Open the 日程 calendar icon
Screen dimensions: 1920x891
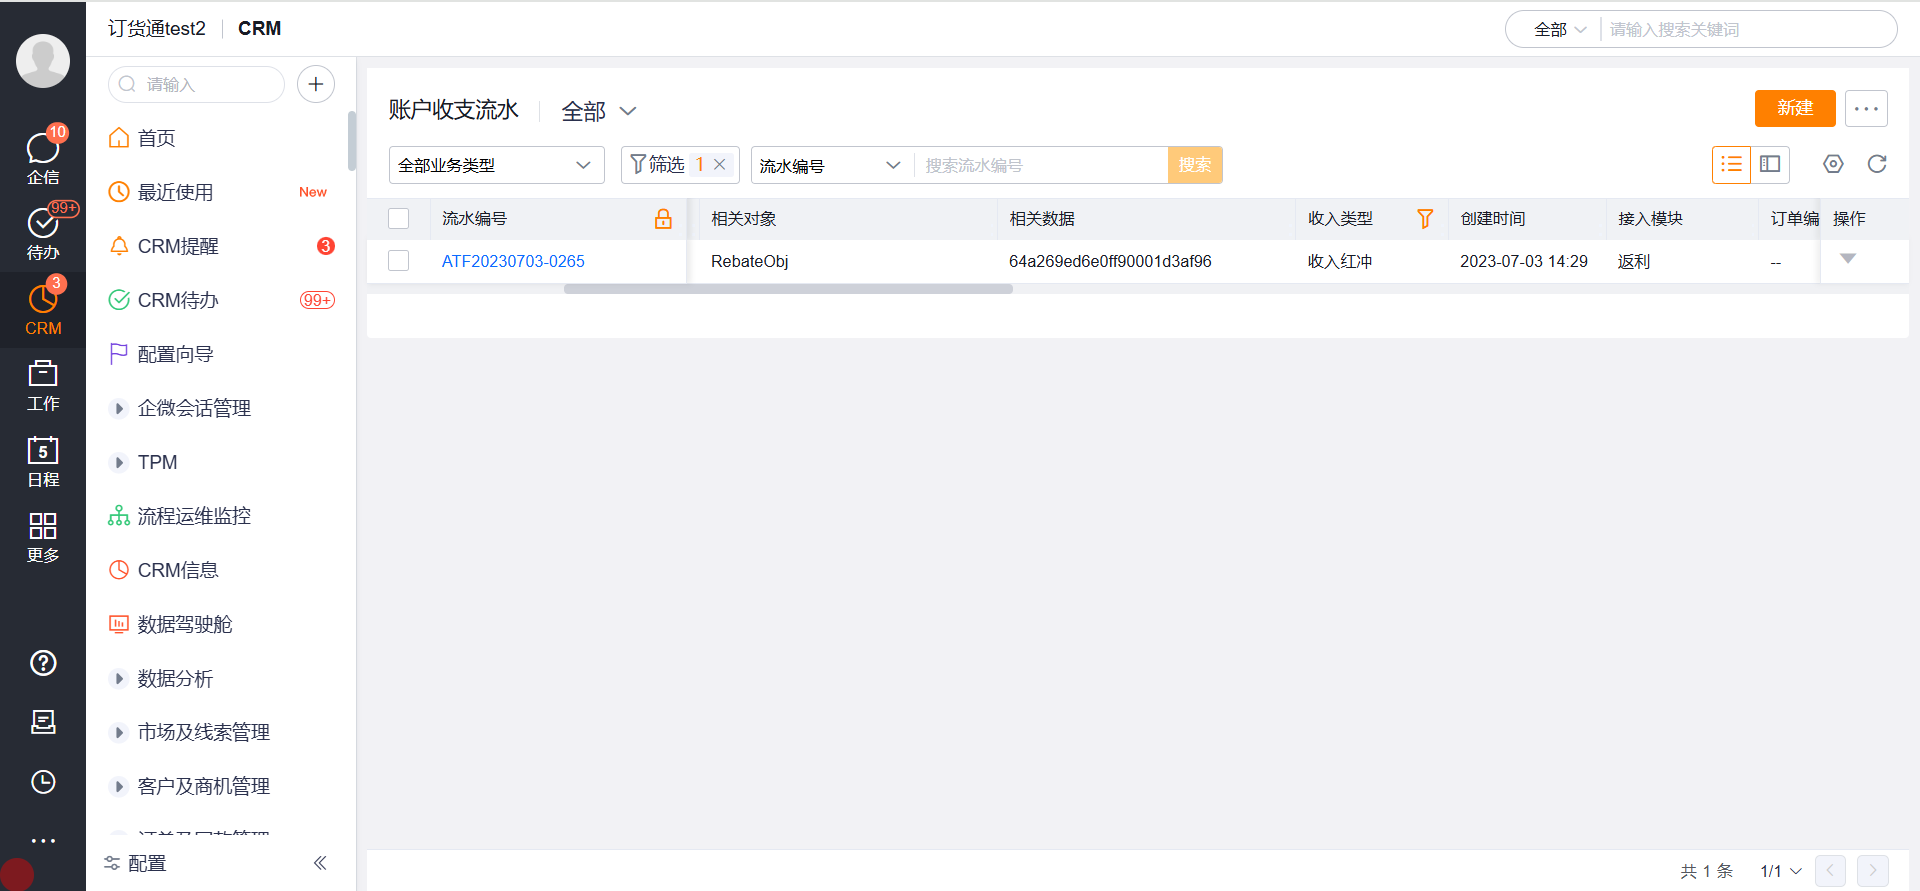43,461
